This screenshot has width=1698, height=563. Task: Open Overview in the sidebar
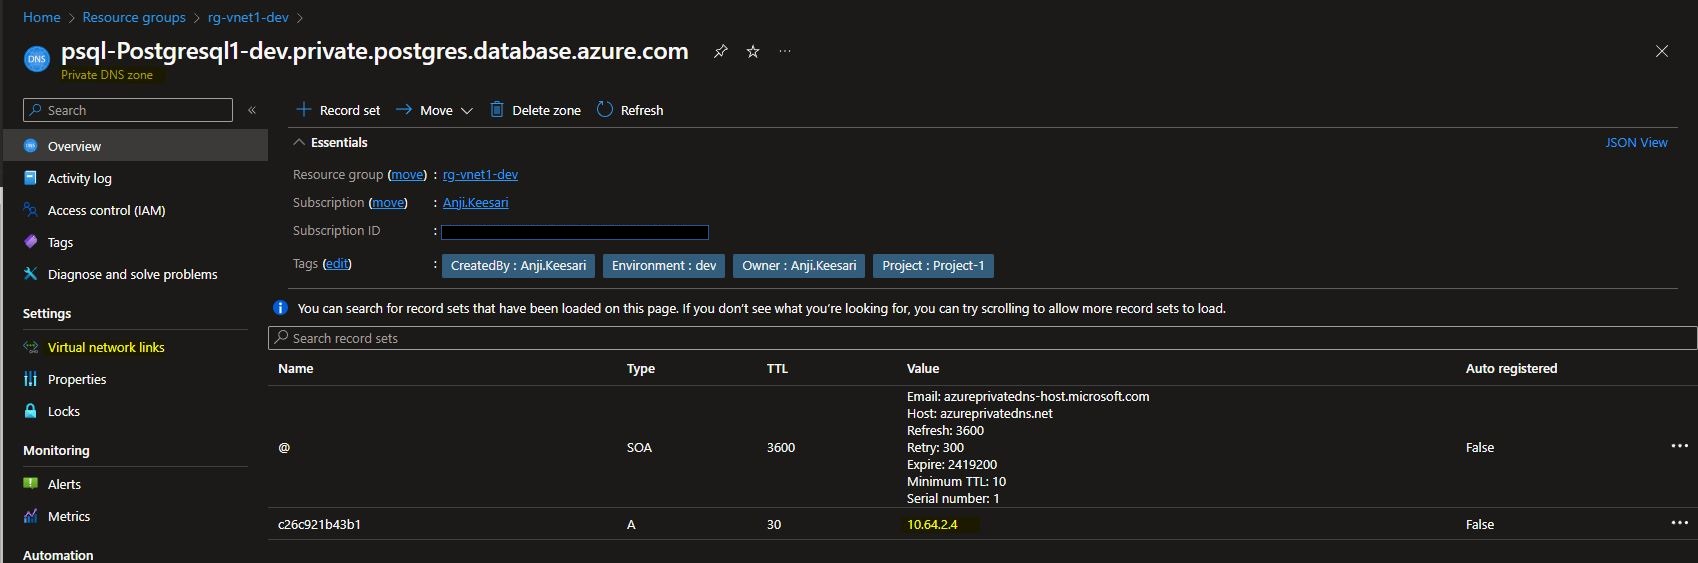[135, 146]
